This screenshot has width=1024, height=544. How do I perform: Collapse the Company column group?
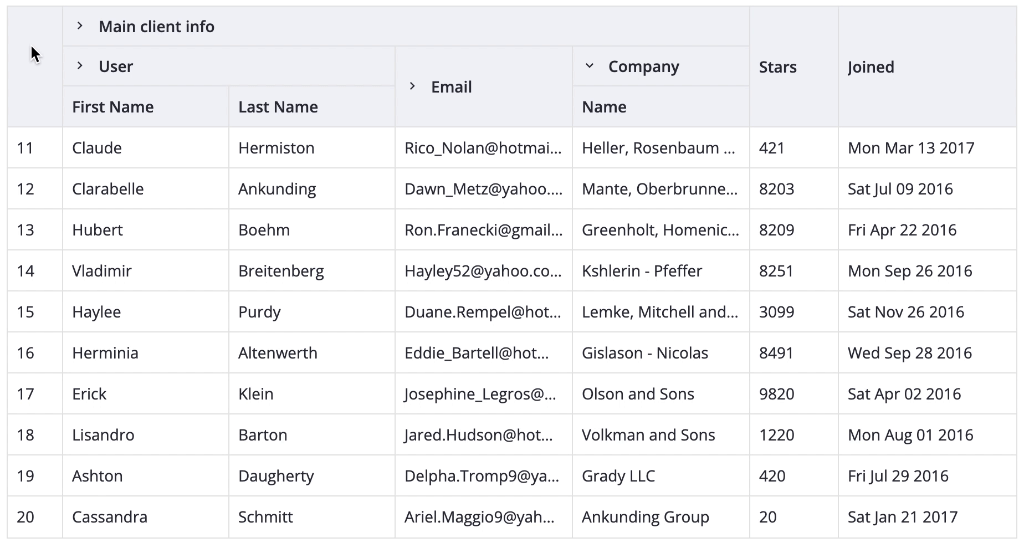tap(589, 66)
